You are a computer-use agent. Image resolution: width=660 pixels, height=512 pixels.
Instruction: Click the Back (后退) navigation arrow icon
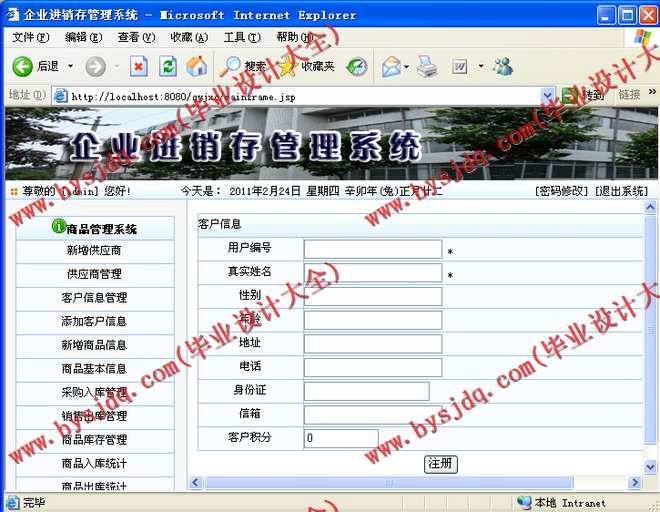[x=22, y=66]
